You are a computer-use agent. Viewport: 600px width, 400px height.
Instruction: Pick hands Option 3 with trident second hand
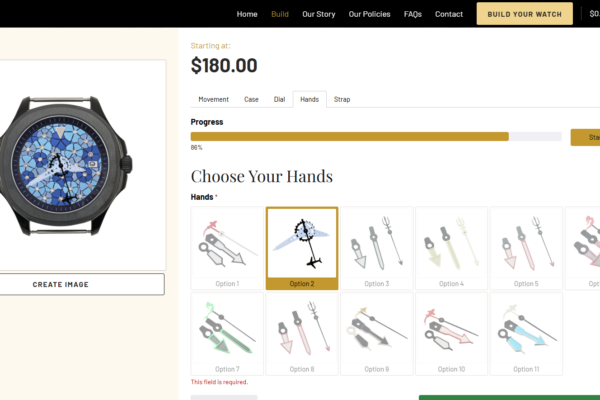377,248
